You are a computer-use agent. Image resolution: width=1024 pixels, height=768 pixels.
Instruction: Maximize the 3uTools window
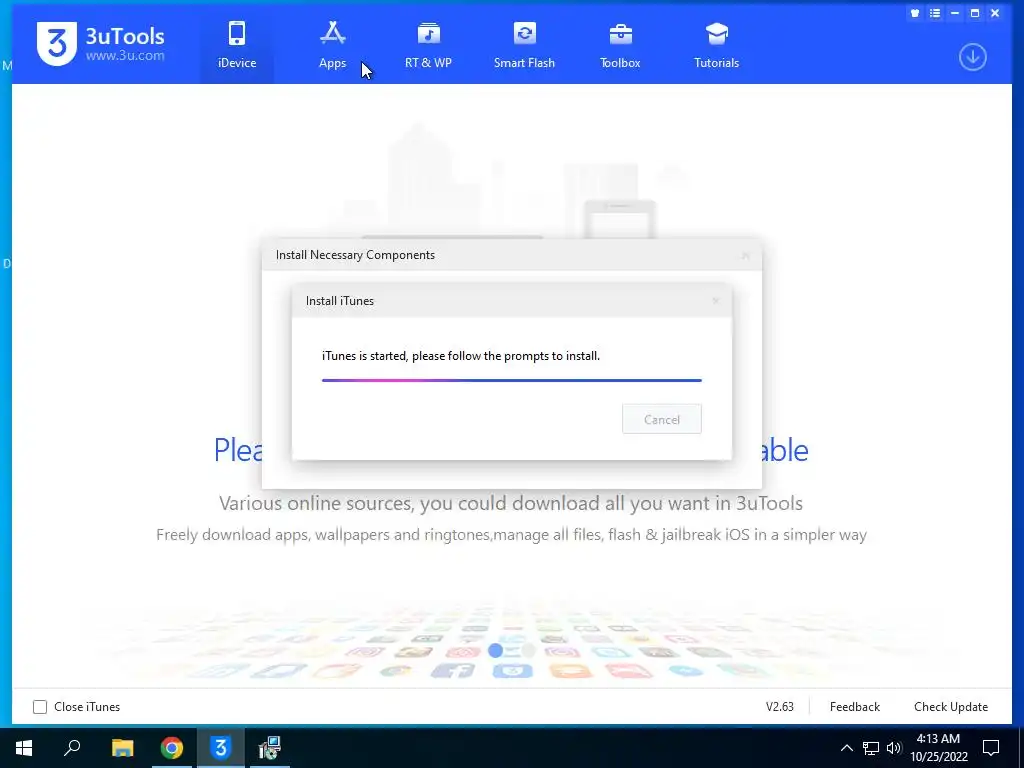pos(975,13)
